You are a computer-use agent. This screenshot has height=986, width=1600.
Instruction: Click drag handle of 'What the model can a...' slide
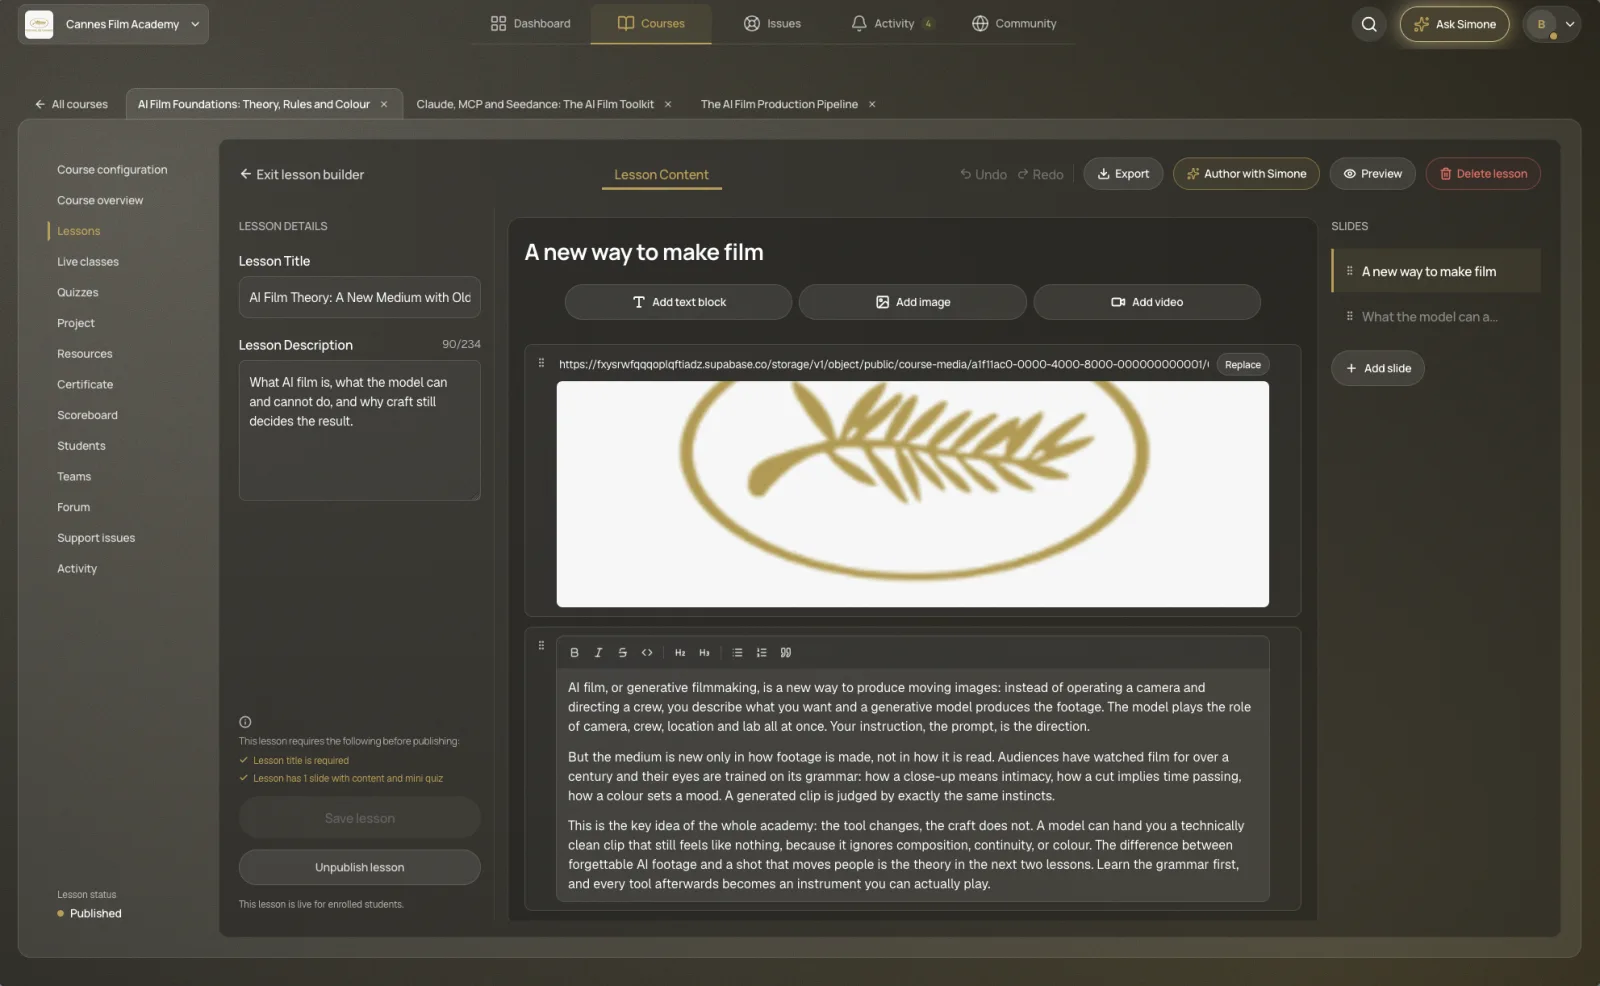coord(1349,316)
